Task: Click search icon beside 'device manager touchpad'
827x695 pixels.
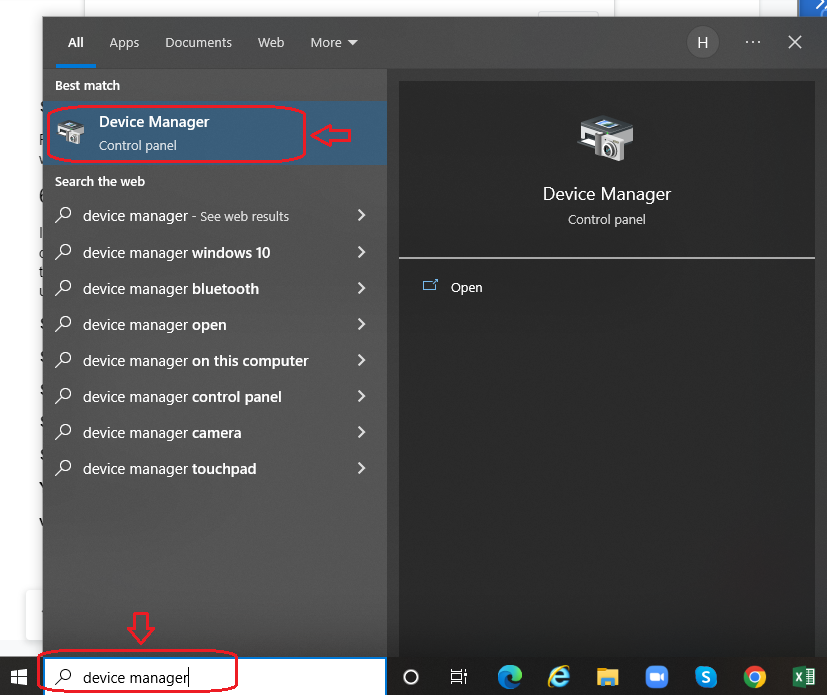Action: (63, 468)
